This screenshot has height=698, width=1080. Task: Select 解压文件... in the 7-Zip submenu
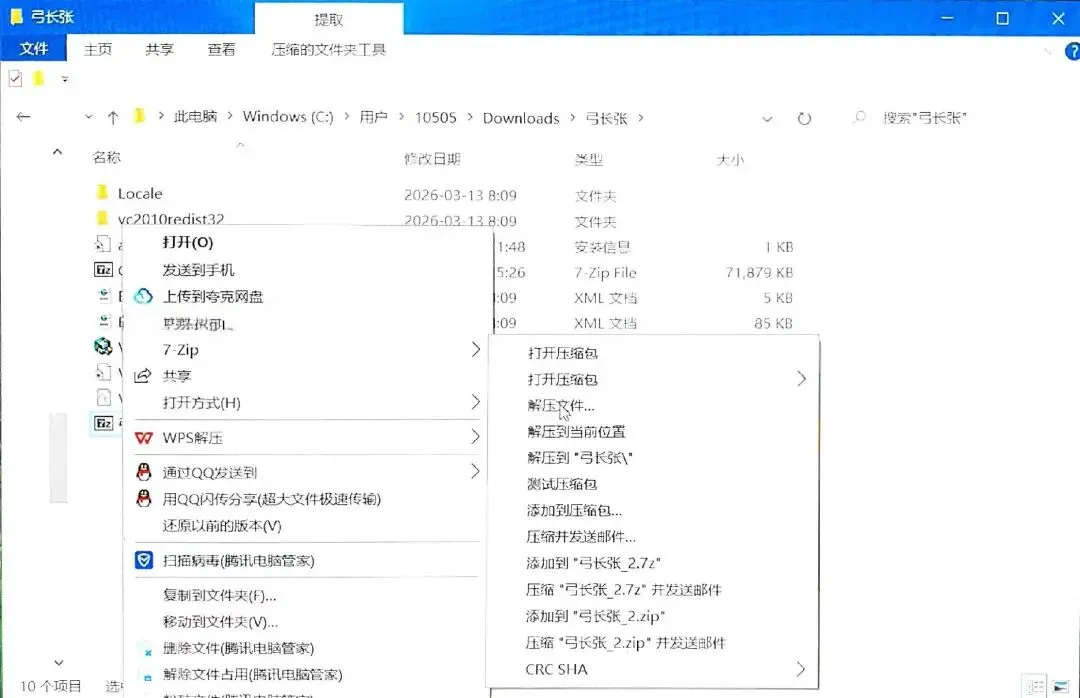click(x=561, y=405)
